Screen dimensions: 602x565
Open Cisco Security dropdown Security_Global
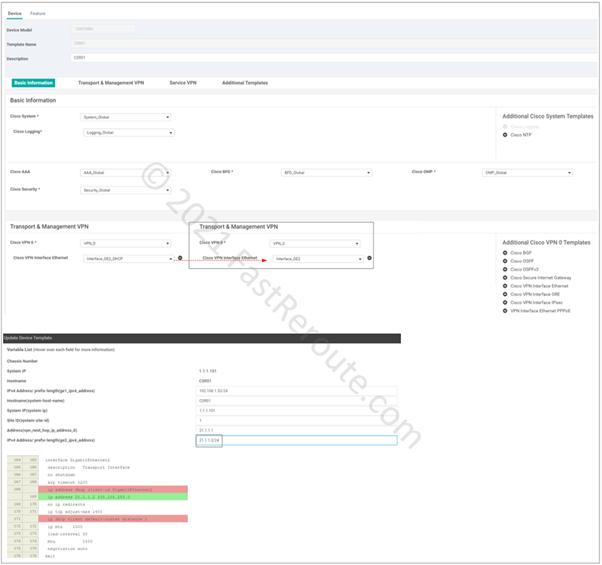[126, 190]
